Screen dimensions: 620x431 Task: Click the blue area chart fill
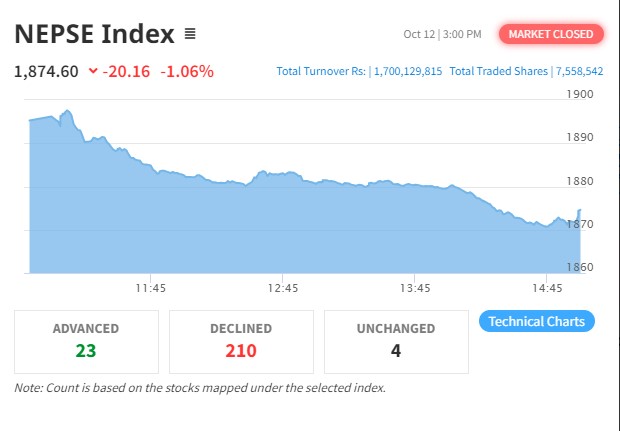point(300,230)
